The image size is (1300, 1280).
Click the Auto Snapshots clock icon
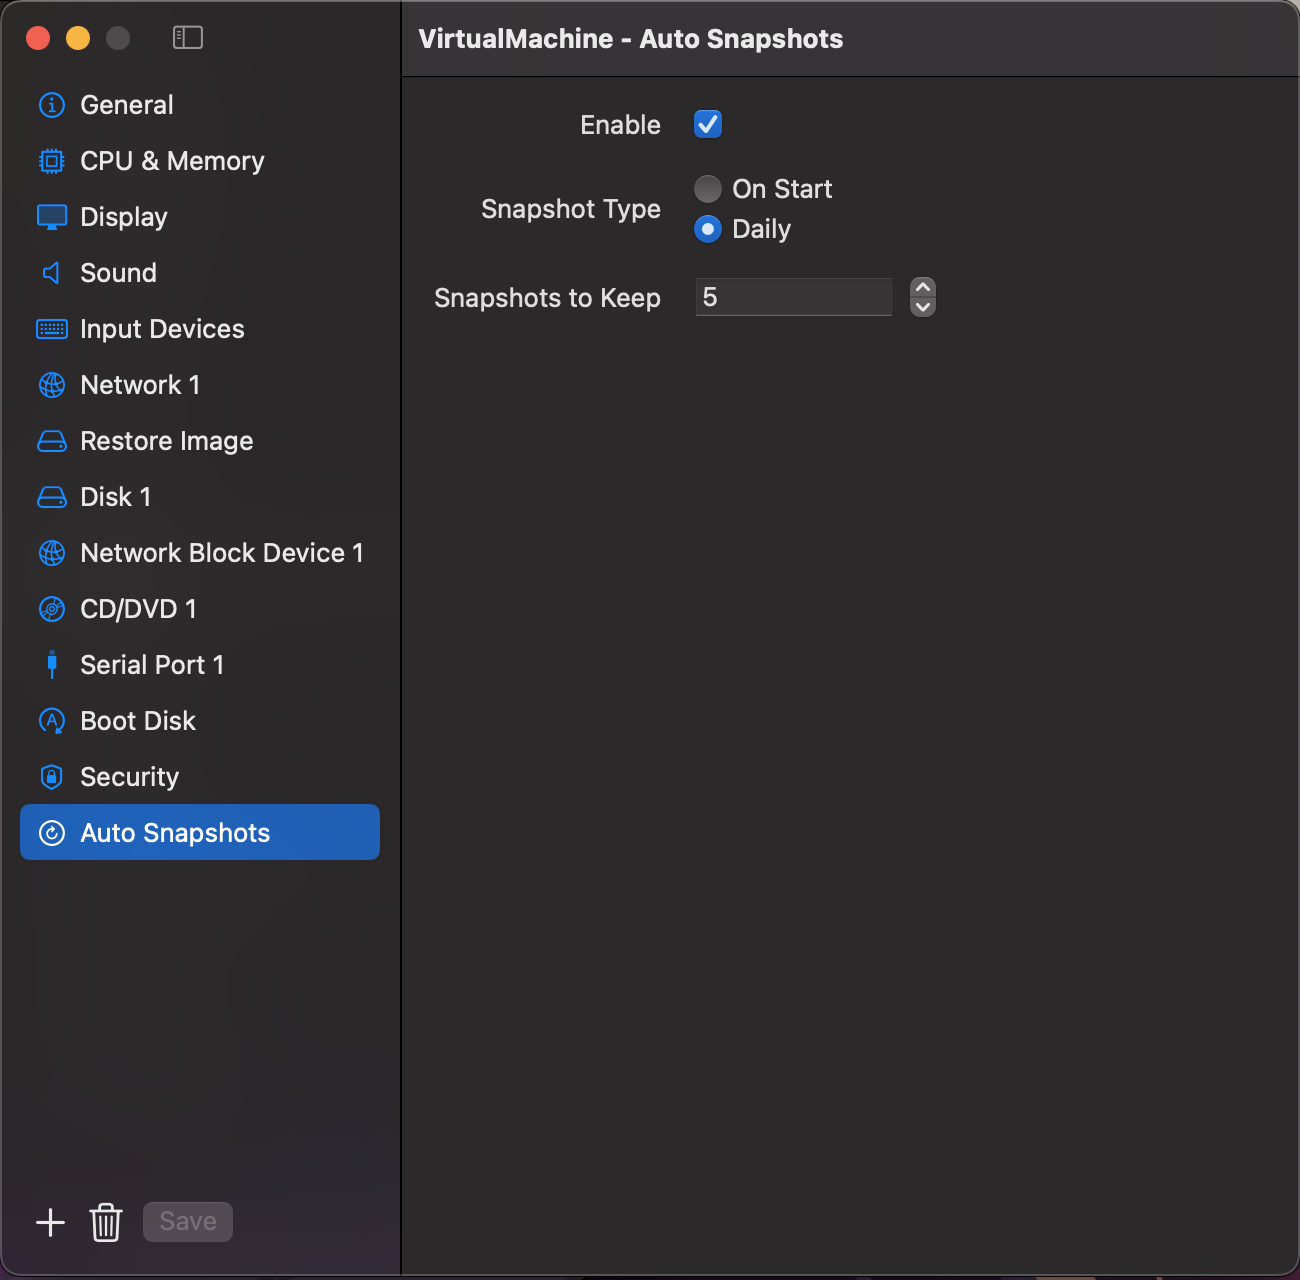coord(52,833)
